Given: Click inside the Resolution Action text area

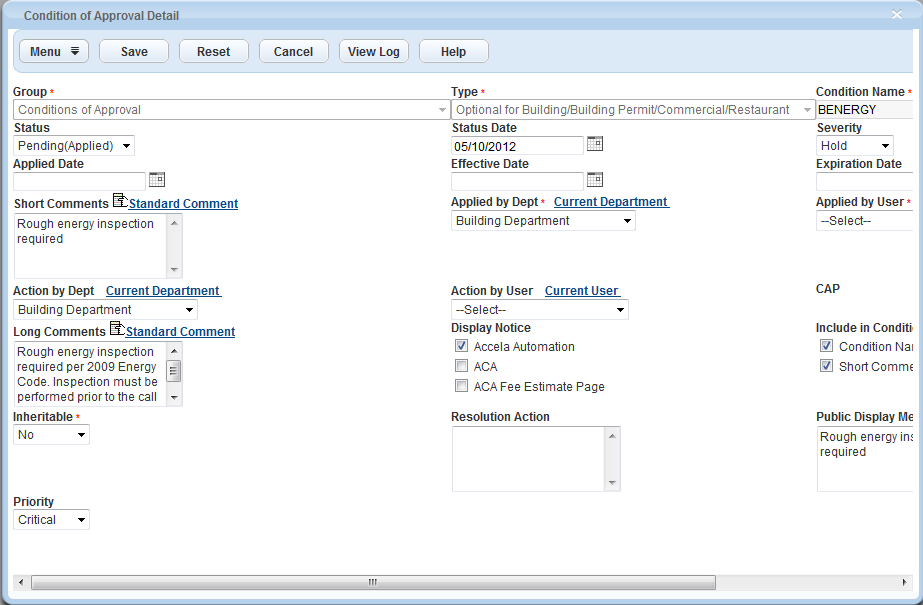Looking at the screenshot, I should click(528, 459).
